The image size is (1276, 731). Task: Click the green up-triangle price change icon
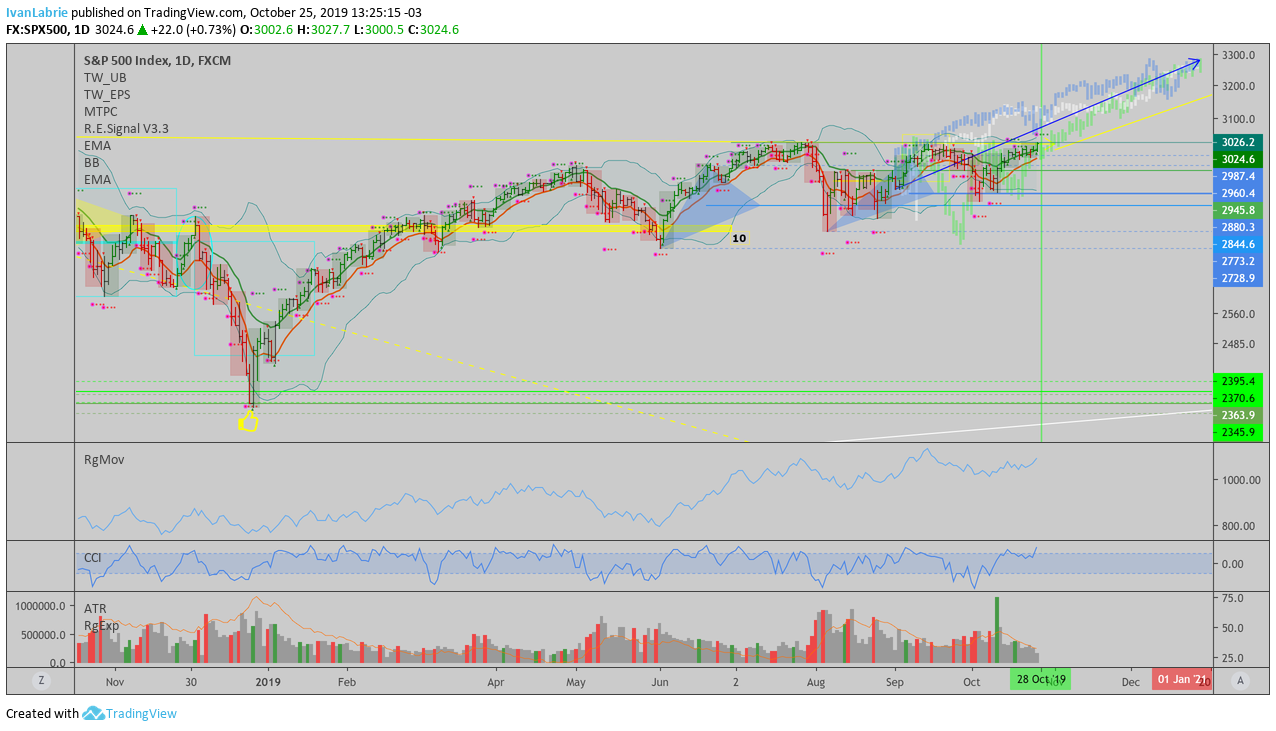pyautogui.click(x=141, y=30)
